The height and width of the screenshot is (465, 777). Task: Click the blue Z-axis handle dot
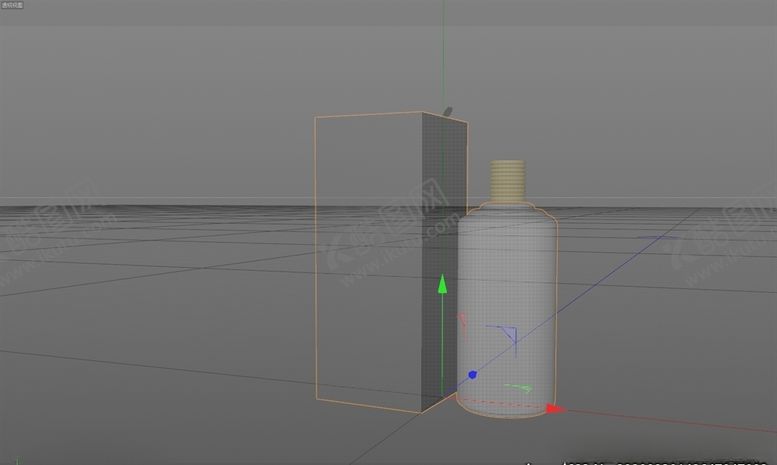[x=472, y=376]
